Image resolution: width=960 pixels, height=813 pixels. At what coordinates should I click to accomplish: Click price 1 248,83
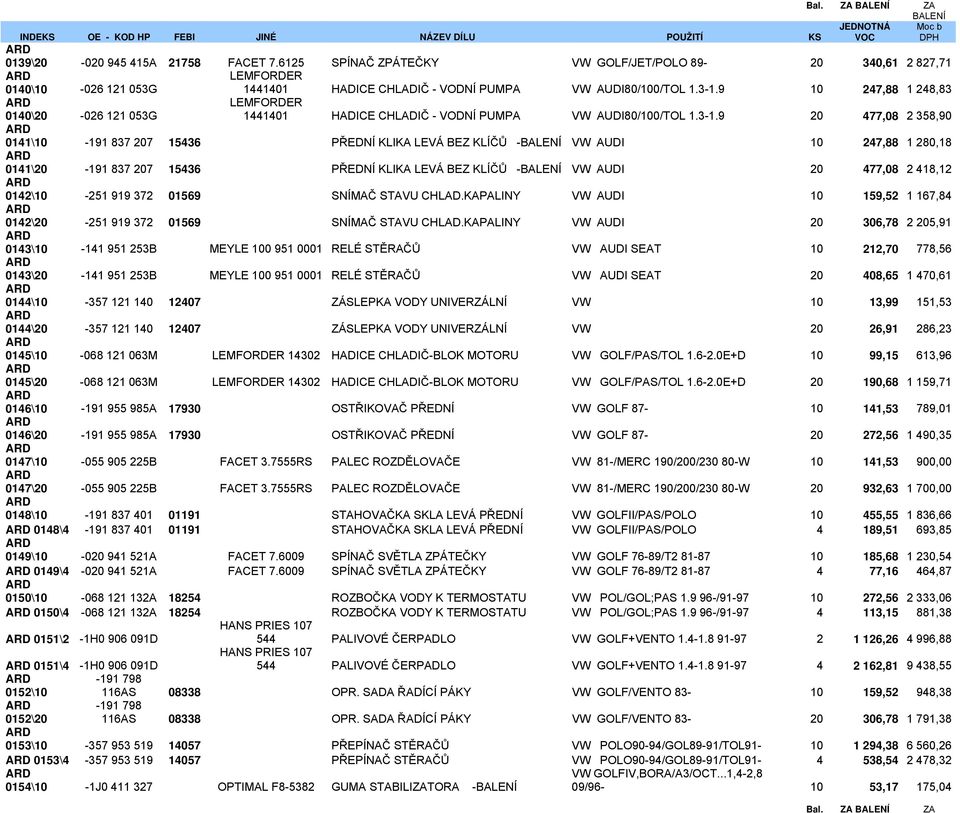929,89
